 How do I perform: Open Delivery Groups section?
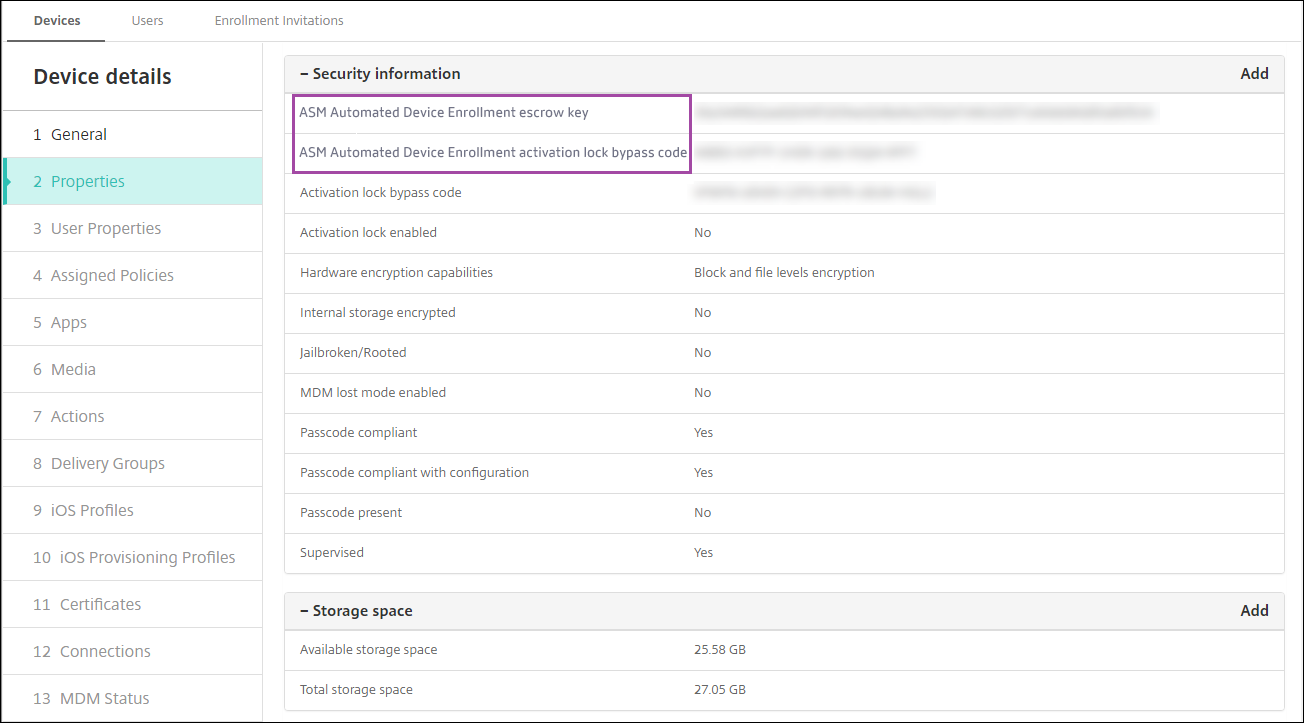click(107, 463)
